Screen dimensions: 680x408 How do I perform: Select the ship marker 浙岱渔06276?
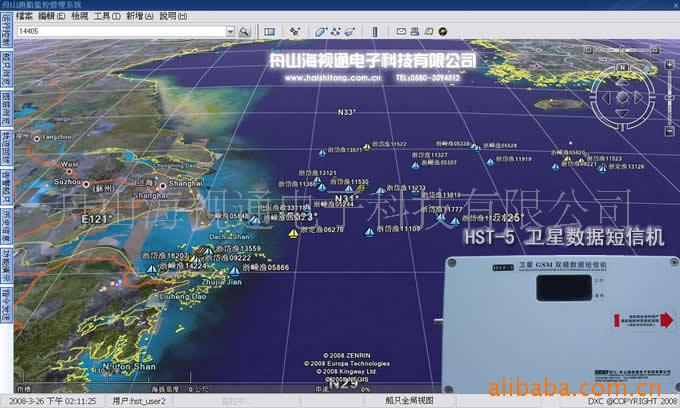click(x=294, y=234)
